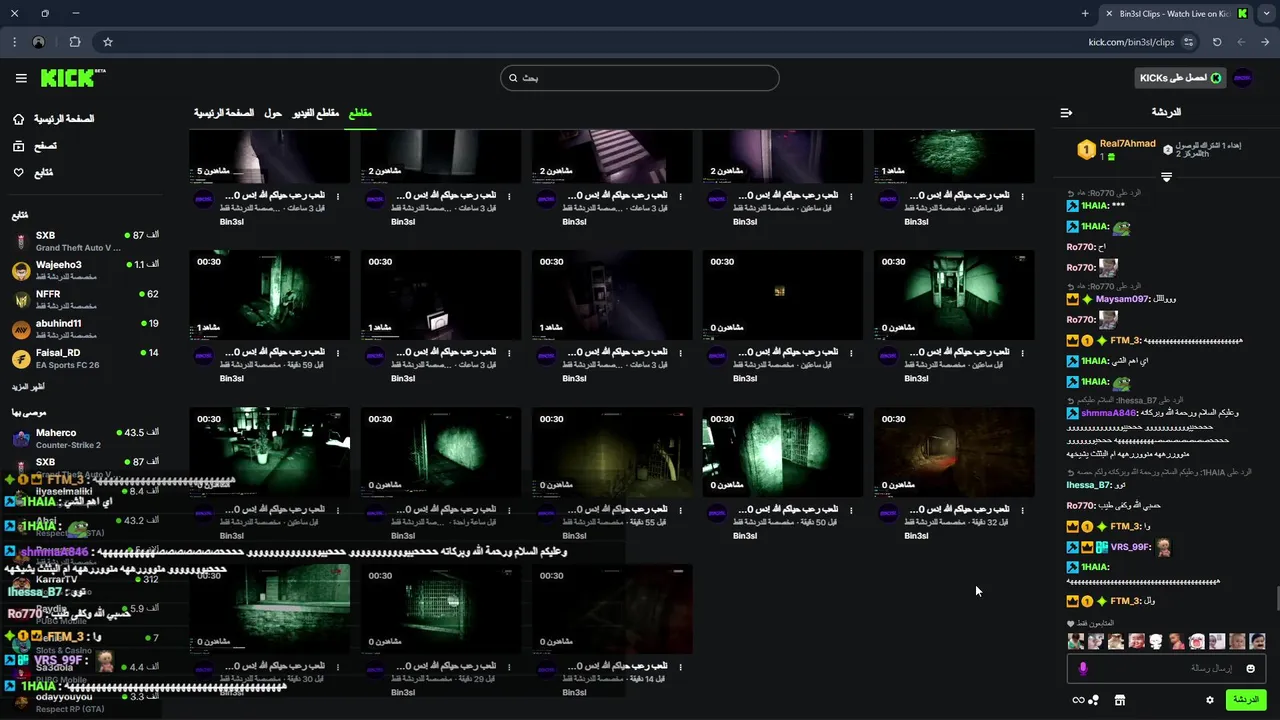Open the shop icon below chat
The image size is (1280, 720).
tap(1120, 700)
